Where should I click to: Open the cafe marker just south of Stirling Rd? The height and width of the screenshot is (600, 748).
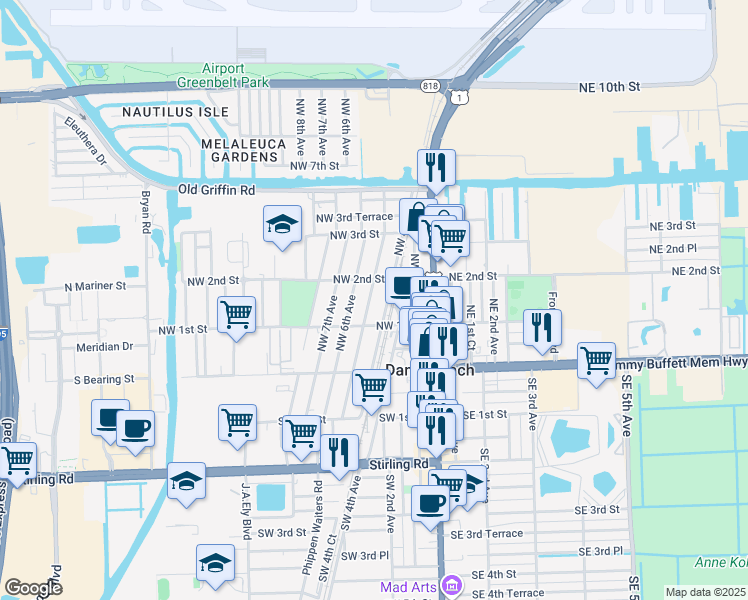431,502
